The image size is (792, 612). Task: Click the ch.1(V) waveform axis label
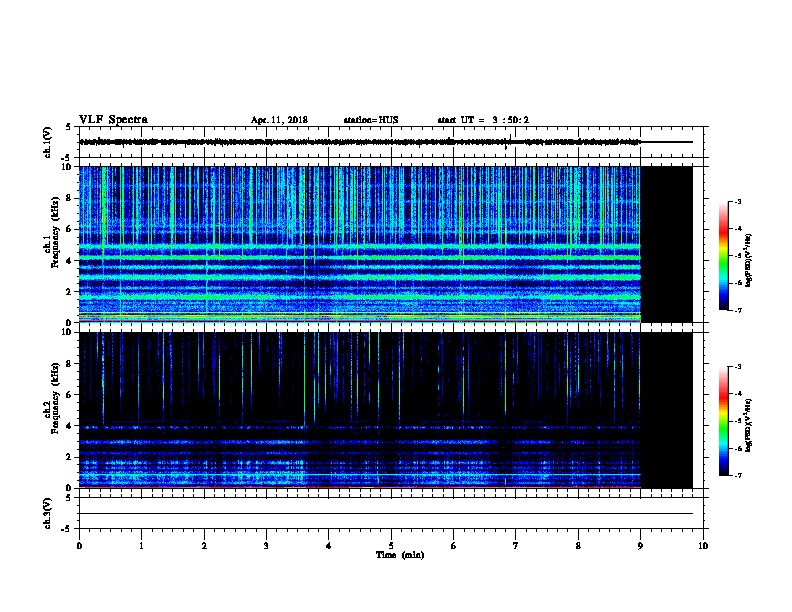coord(48,142)
